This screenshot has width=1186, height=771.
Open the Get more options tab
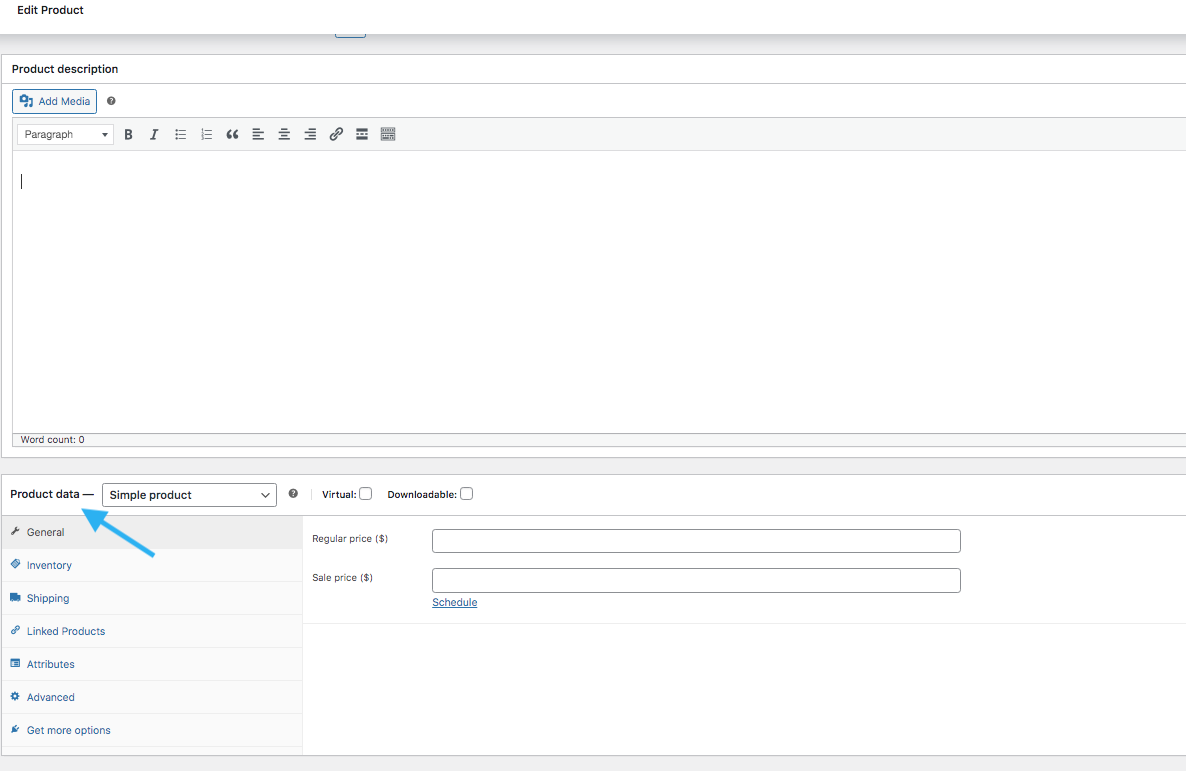[152, 730]
